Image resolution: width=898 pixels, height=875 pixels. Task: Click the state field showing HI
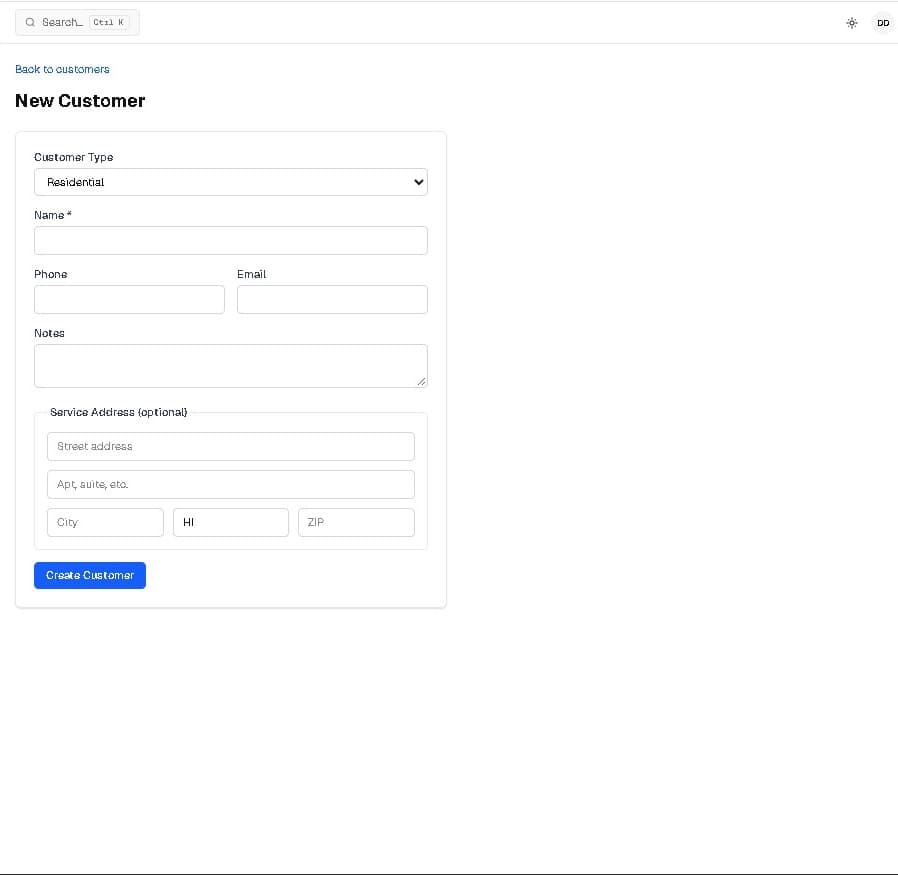(231, 522)
